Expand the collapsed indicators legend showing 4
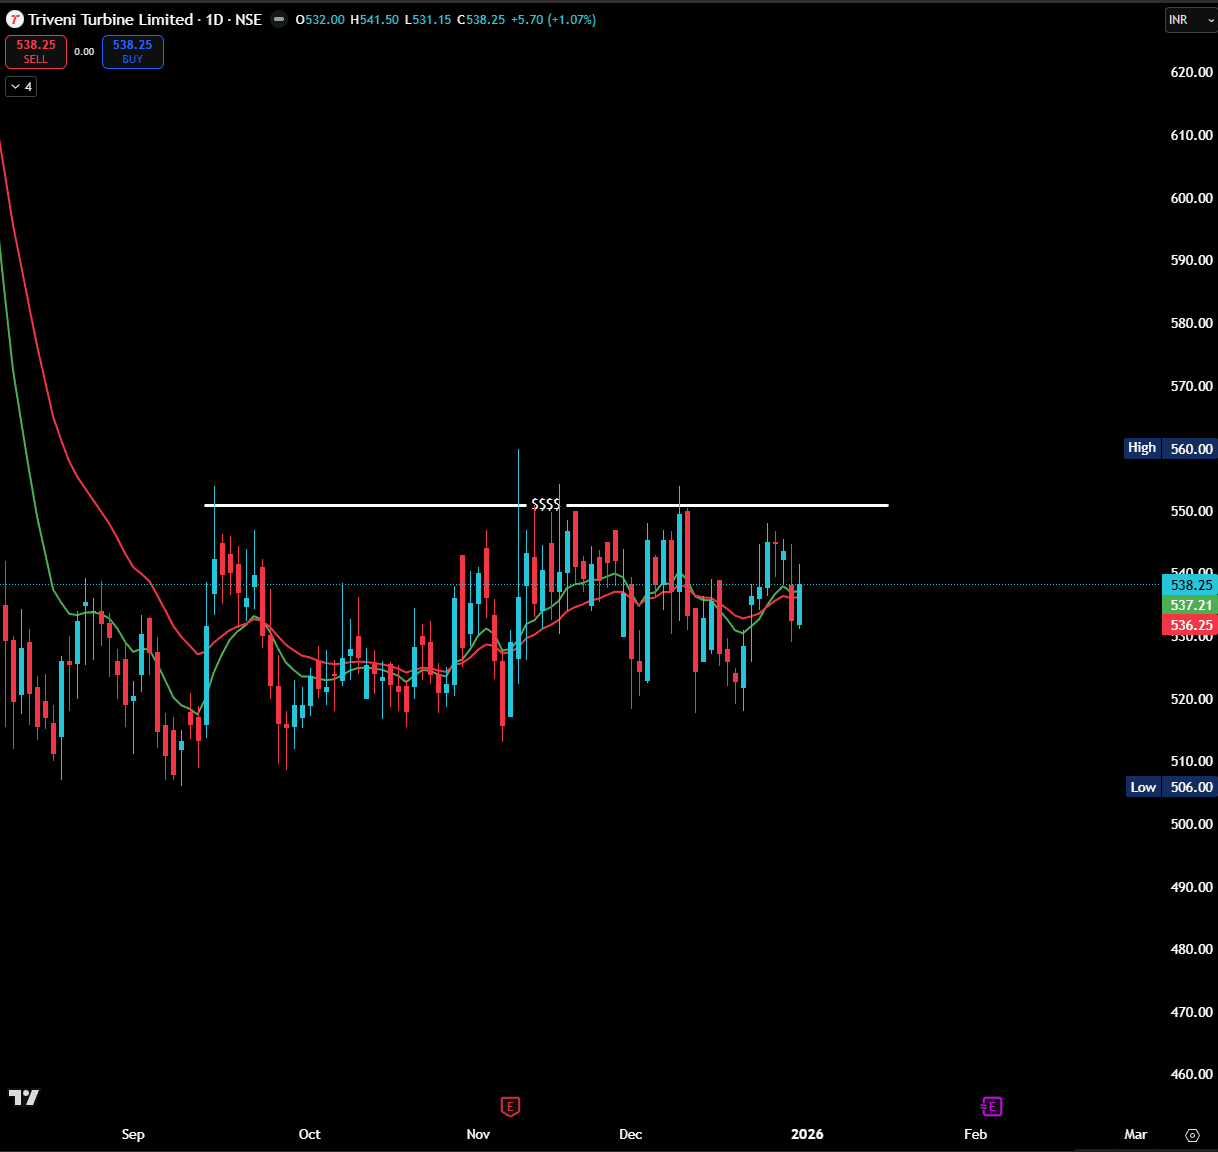 tap(21, 87)
